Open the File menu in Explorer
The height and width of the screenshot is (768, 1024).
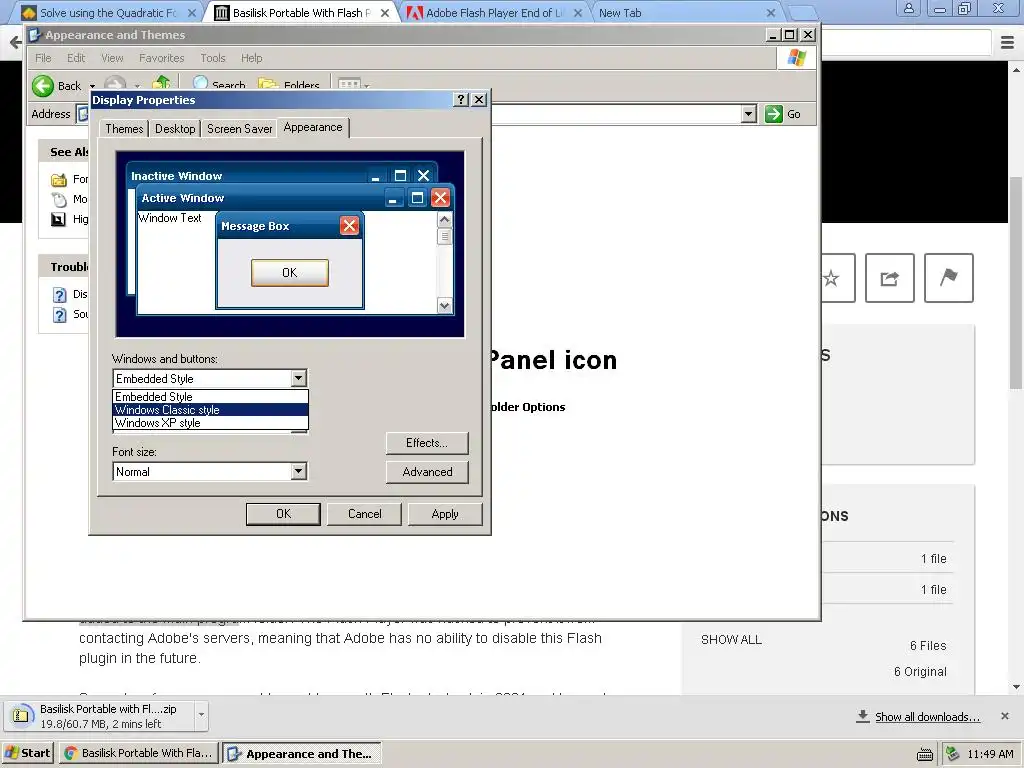[43, 58]
